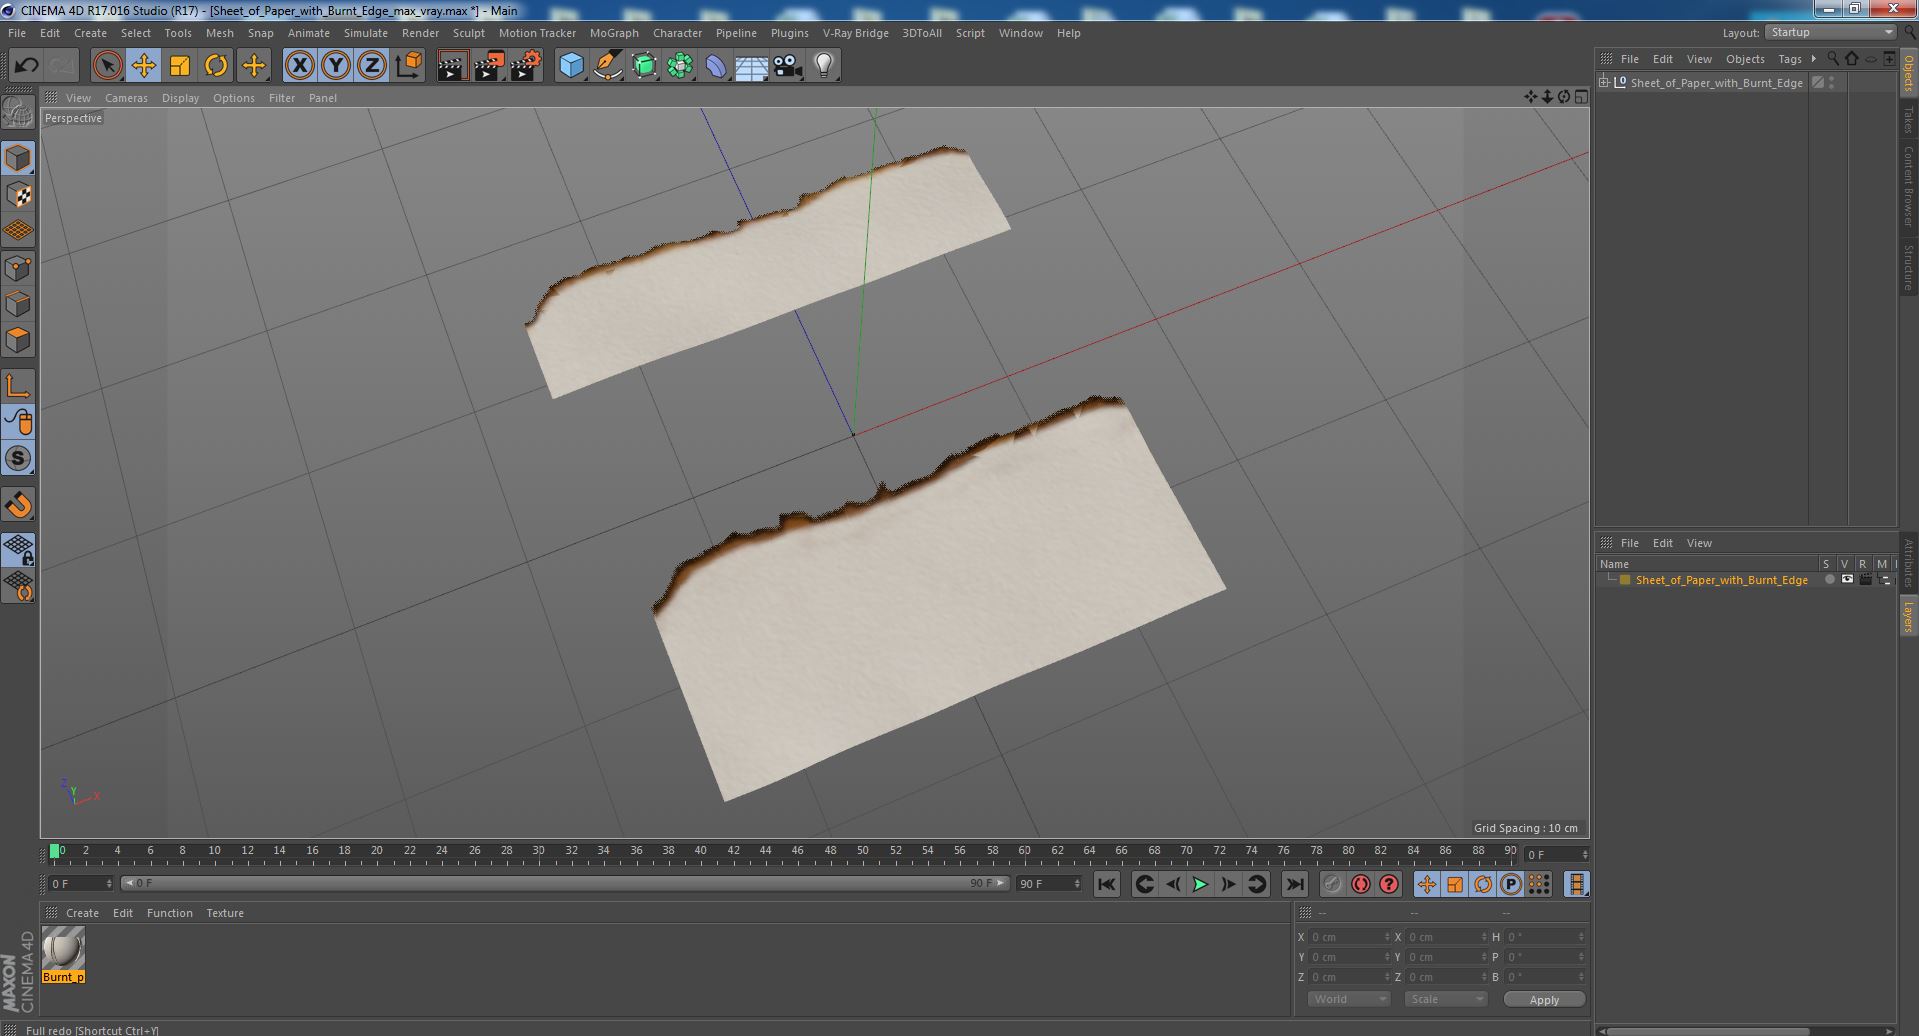
Task: Open the Simulate menu
Action: [x=365, y=33]
